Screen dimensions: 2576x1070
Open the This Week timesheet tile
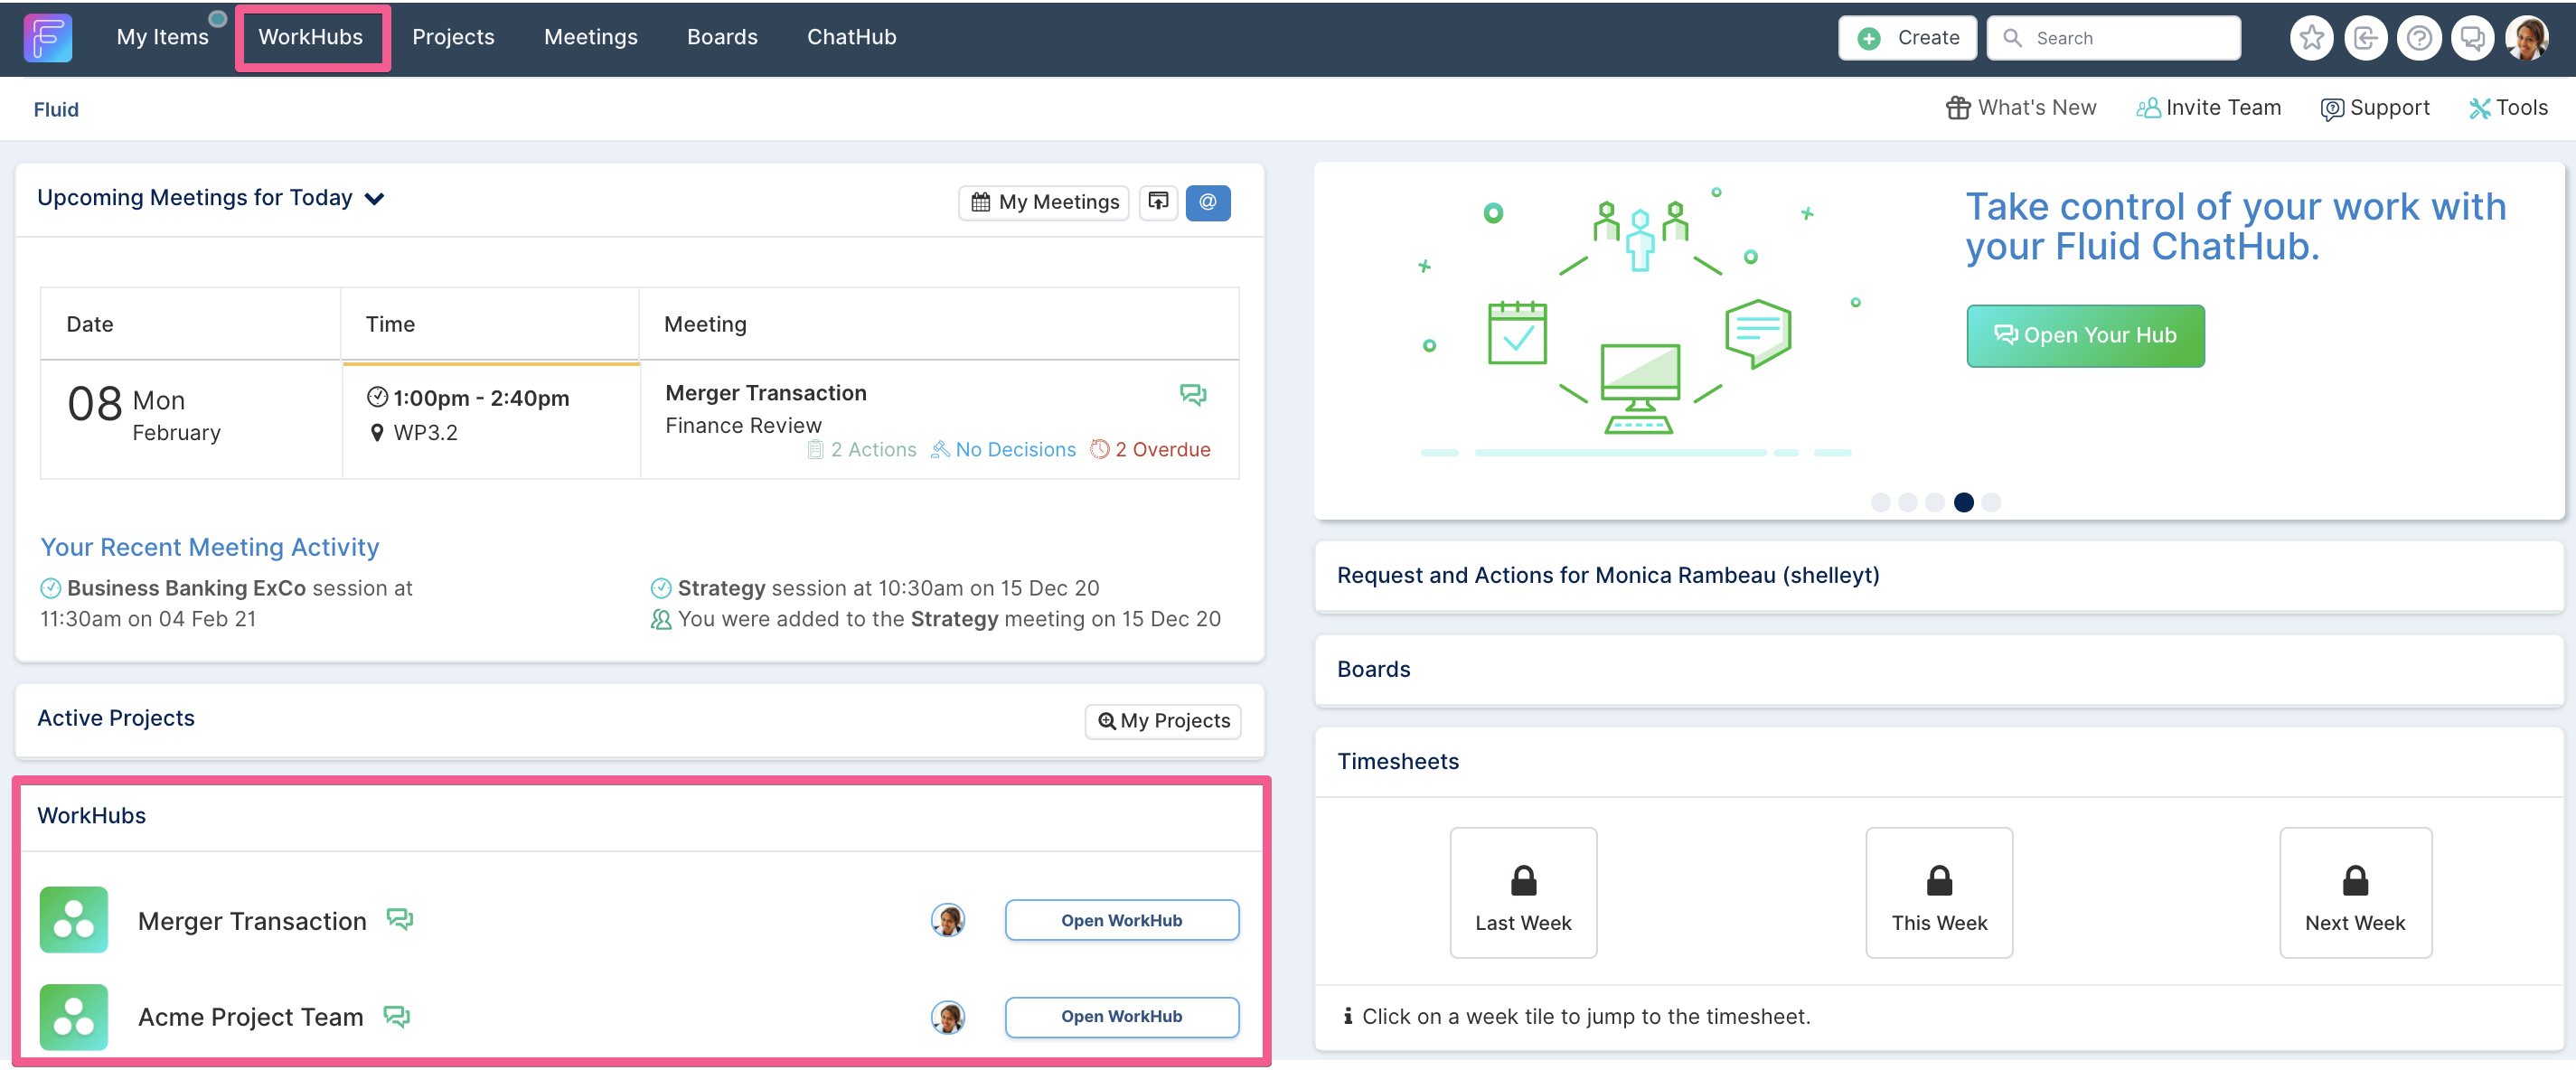pyautogui.click(x=1939, y=892)
